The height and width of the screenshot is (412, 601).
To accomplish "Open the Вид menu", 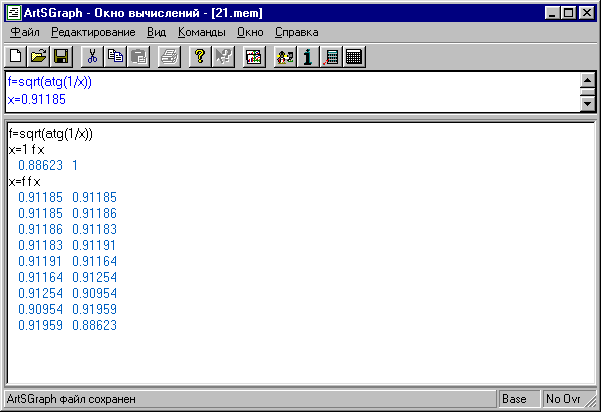I will point(156,33).
